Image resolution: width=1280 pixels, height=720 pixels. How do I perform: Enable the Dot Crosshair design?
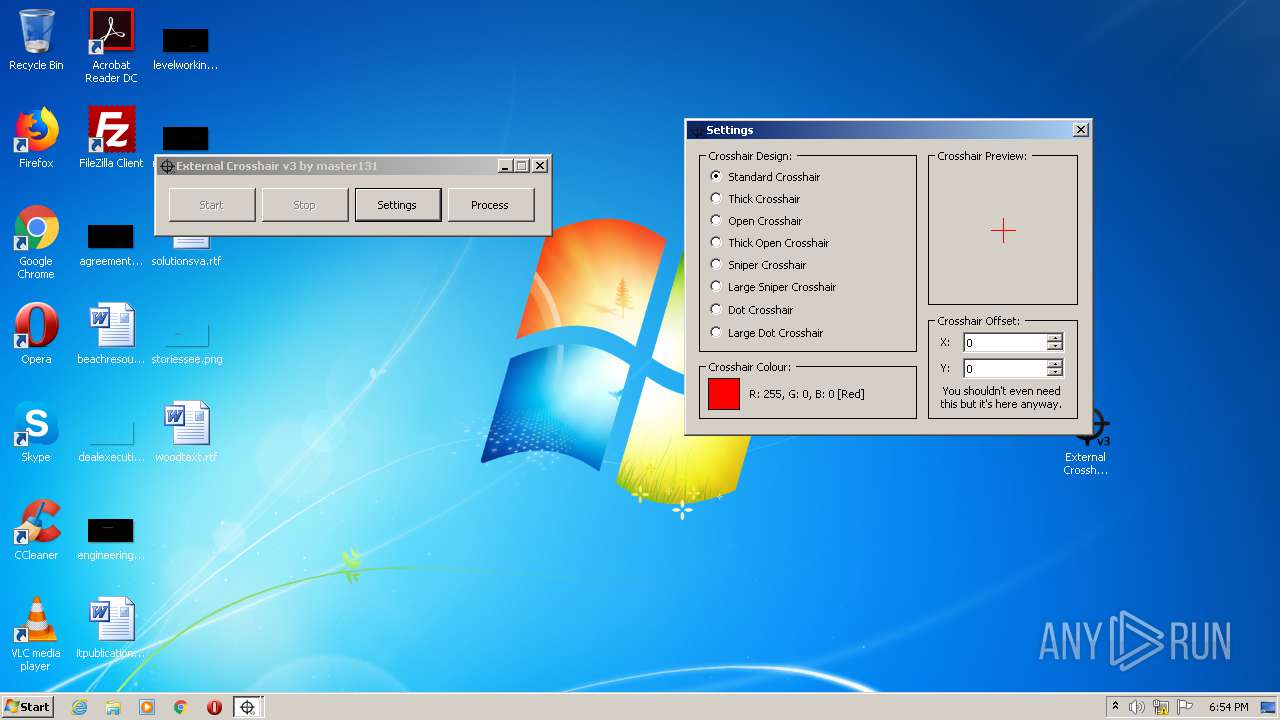[752, 309]
